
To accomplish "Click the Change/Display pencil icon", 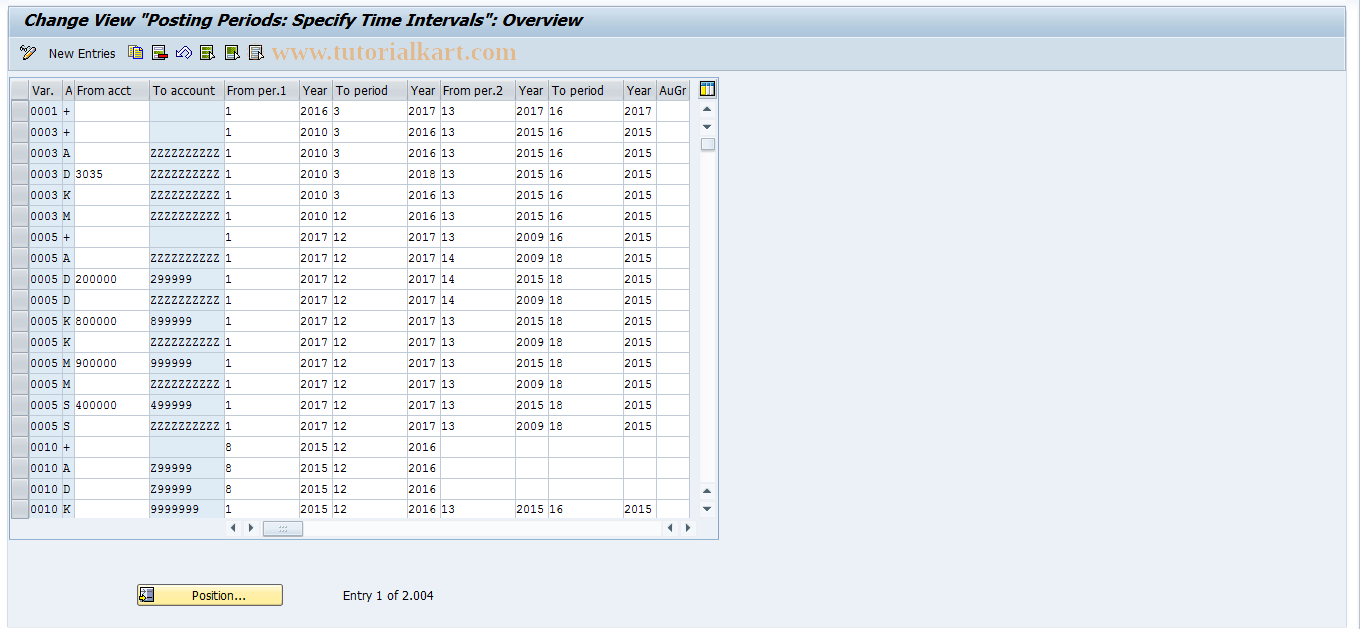I will [27, 53].
